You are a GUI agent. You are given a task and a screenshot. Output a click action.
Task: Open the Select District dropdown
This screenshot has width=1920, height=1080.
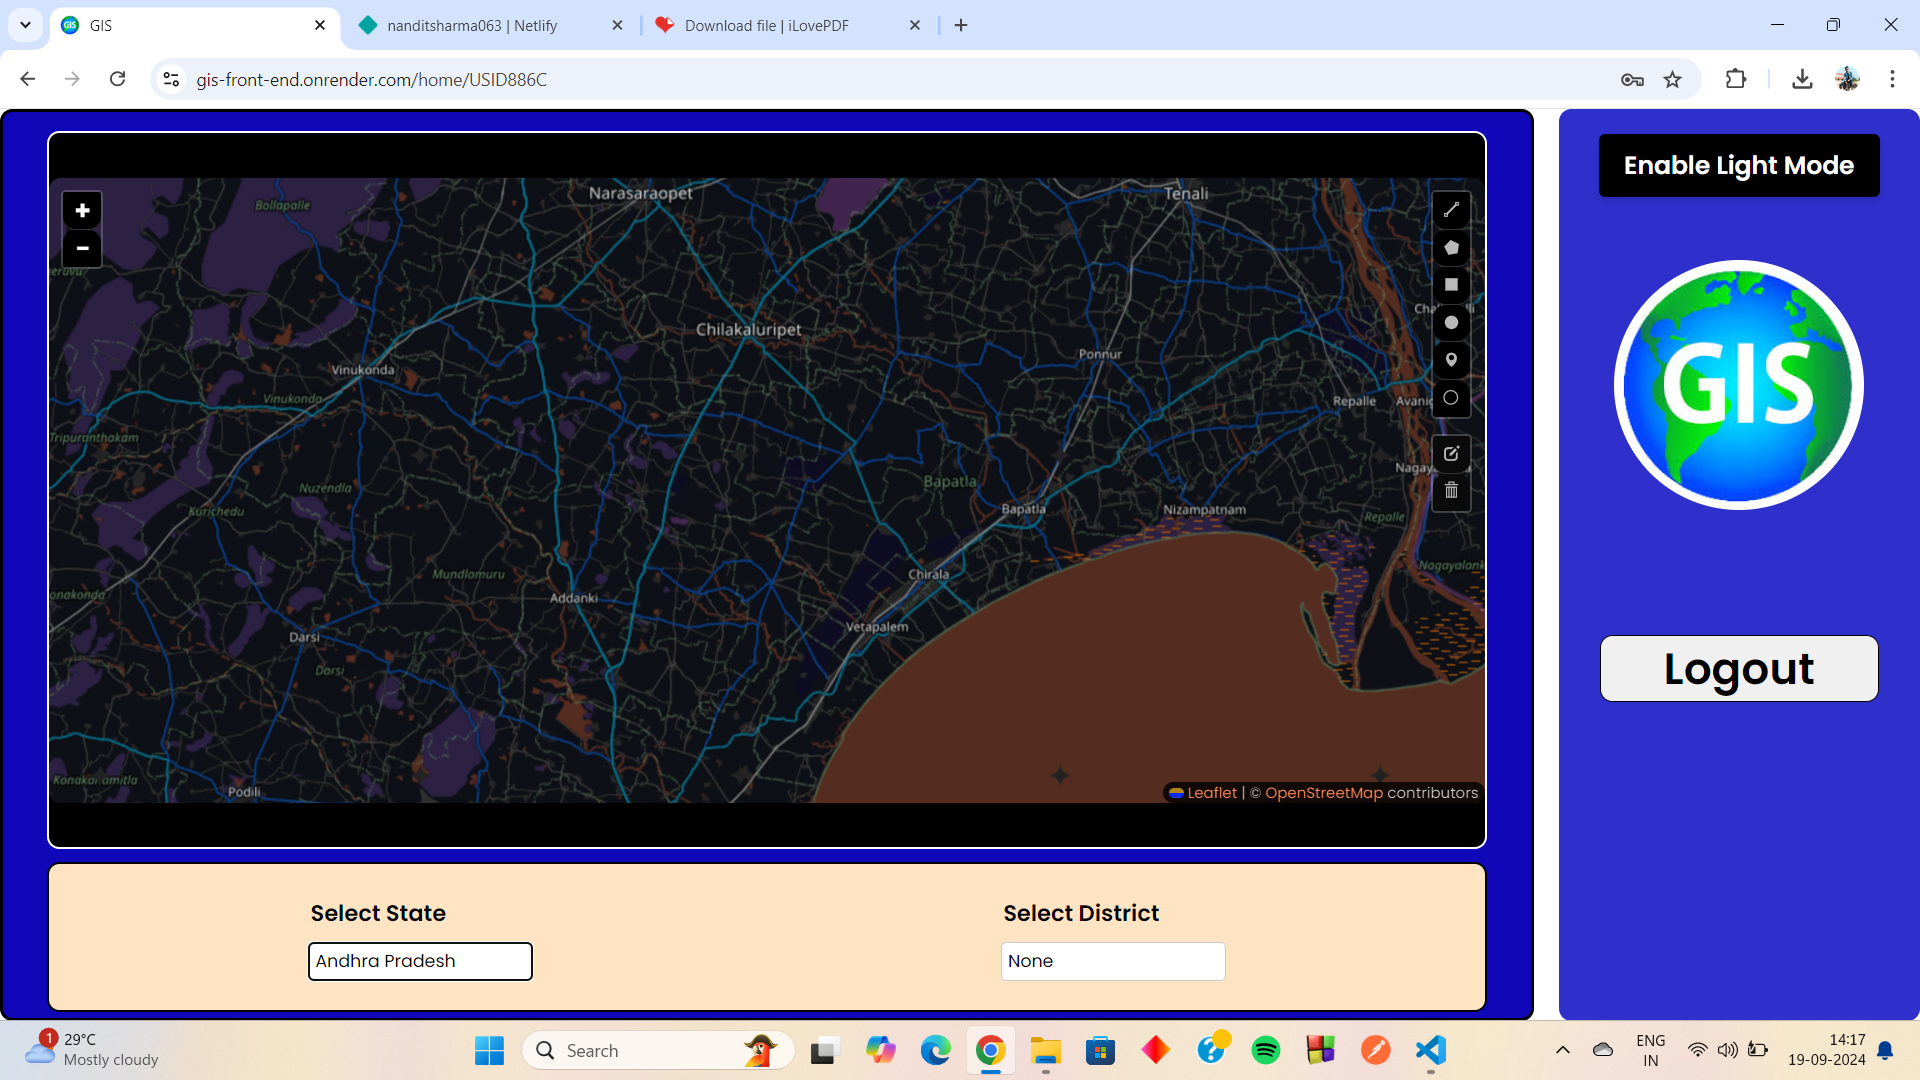pos(1112,961)
